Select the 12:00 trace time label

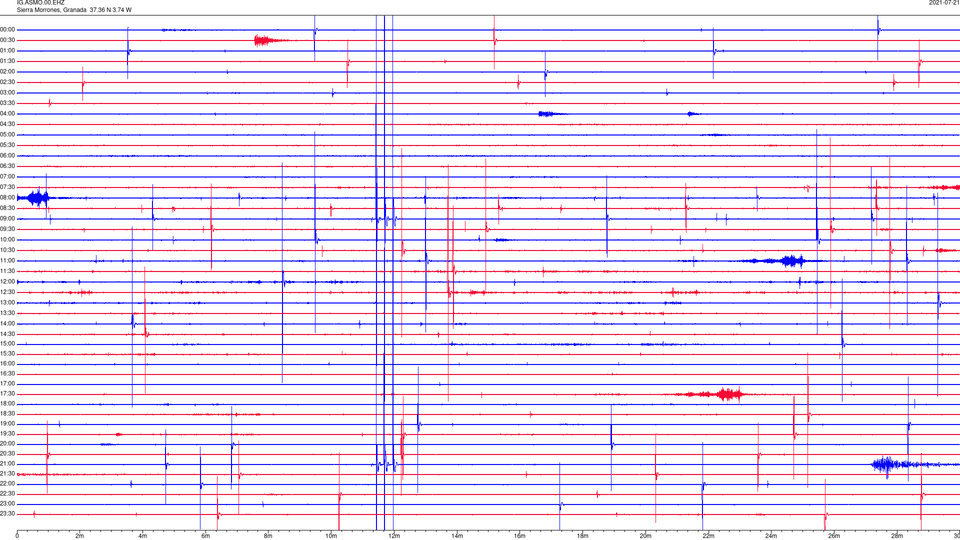(x=8, y=282)
